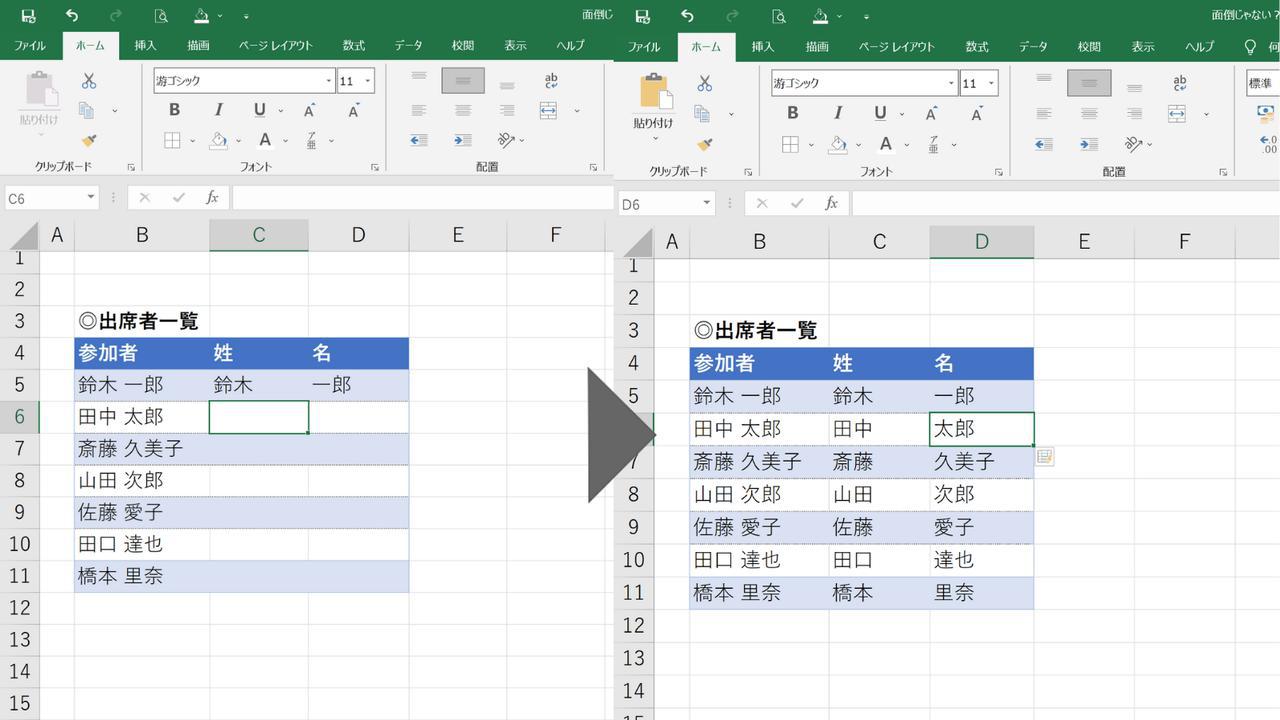The image size is (1280, 720).
Task: Click cell C7 beside 斎藤 久美子 left window
Action: point(259,449)
